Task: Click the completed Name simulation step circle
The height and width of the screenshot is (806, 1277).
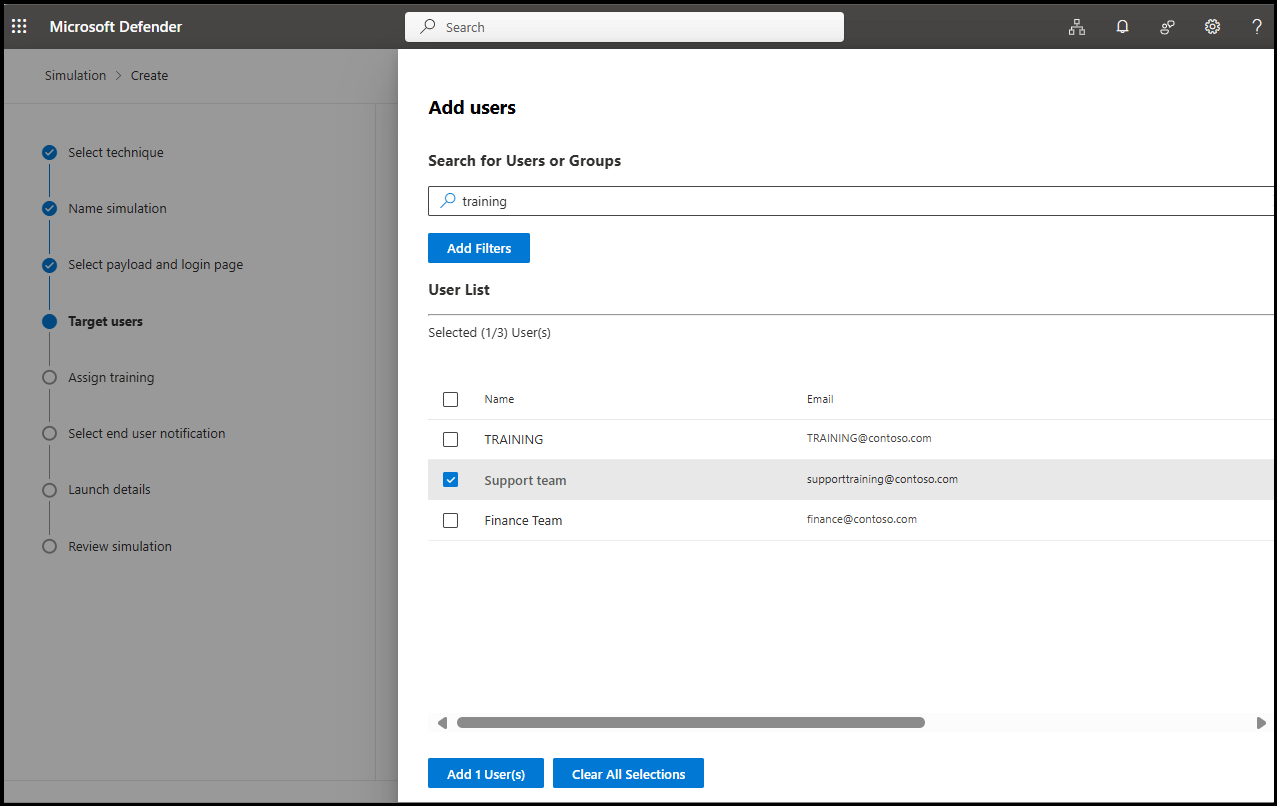Action: point(49,209)
